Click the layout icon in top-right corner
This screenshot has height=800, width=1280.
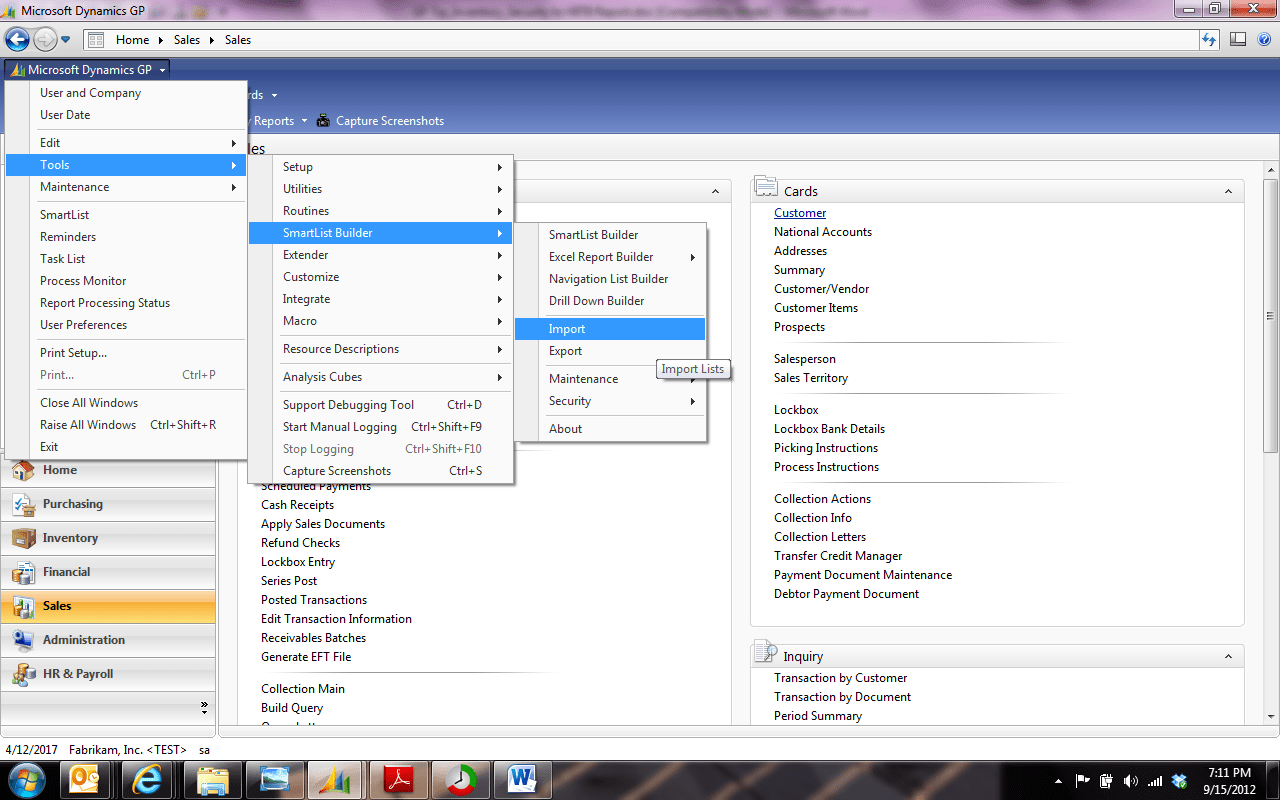[x=1238, y=40]
